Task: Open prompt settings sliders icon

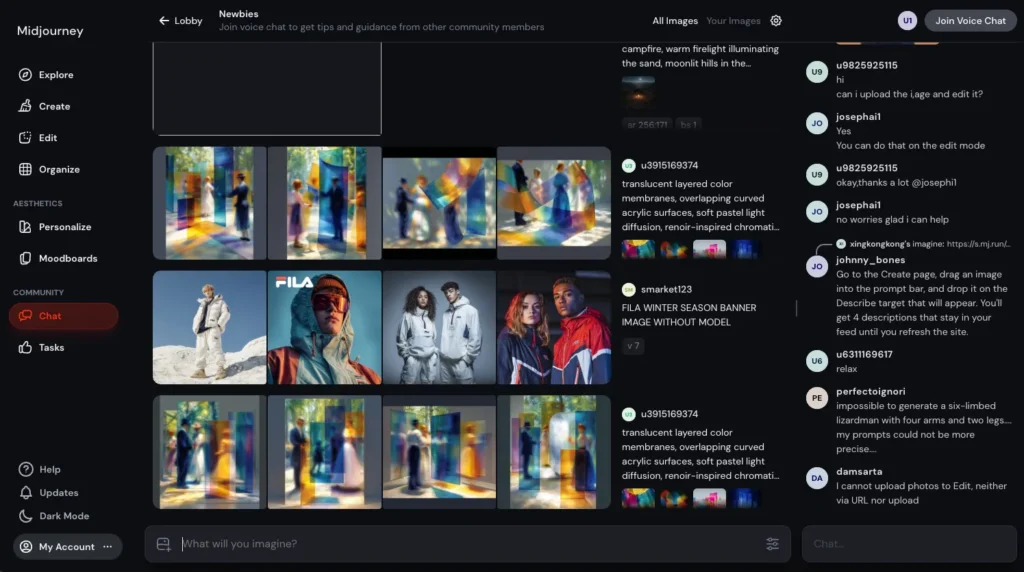Action: tap(772, 544)
